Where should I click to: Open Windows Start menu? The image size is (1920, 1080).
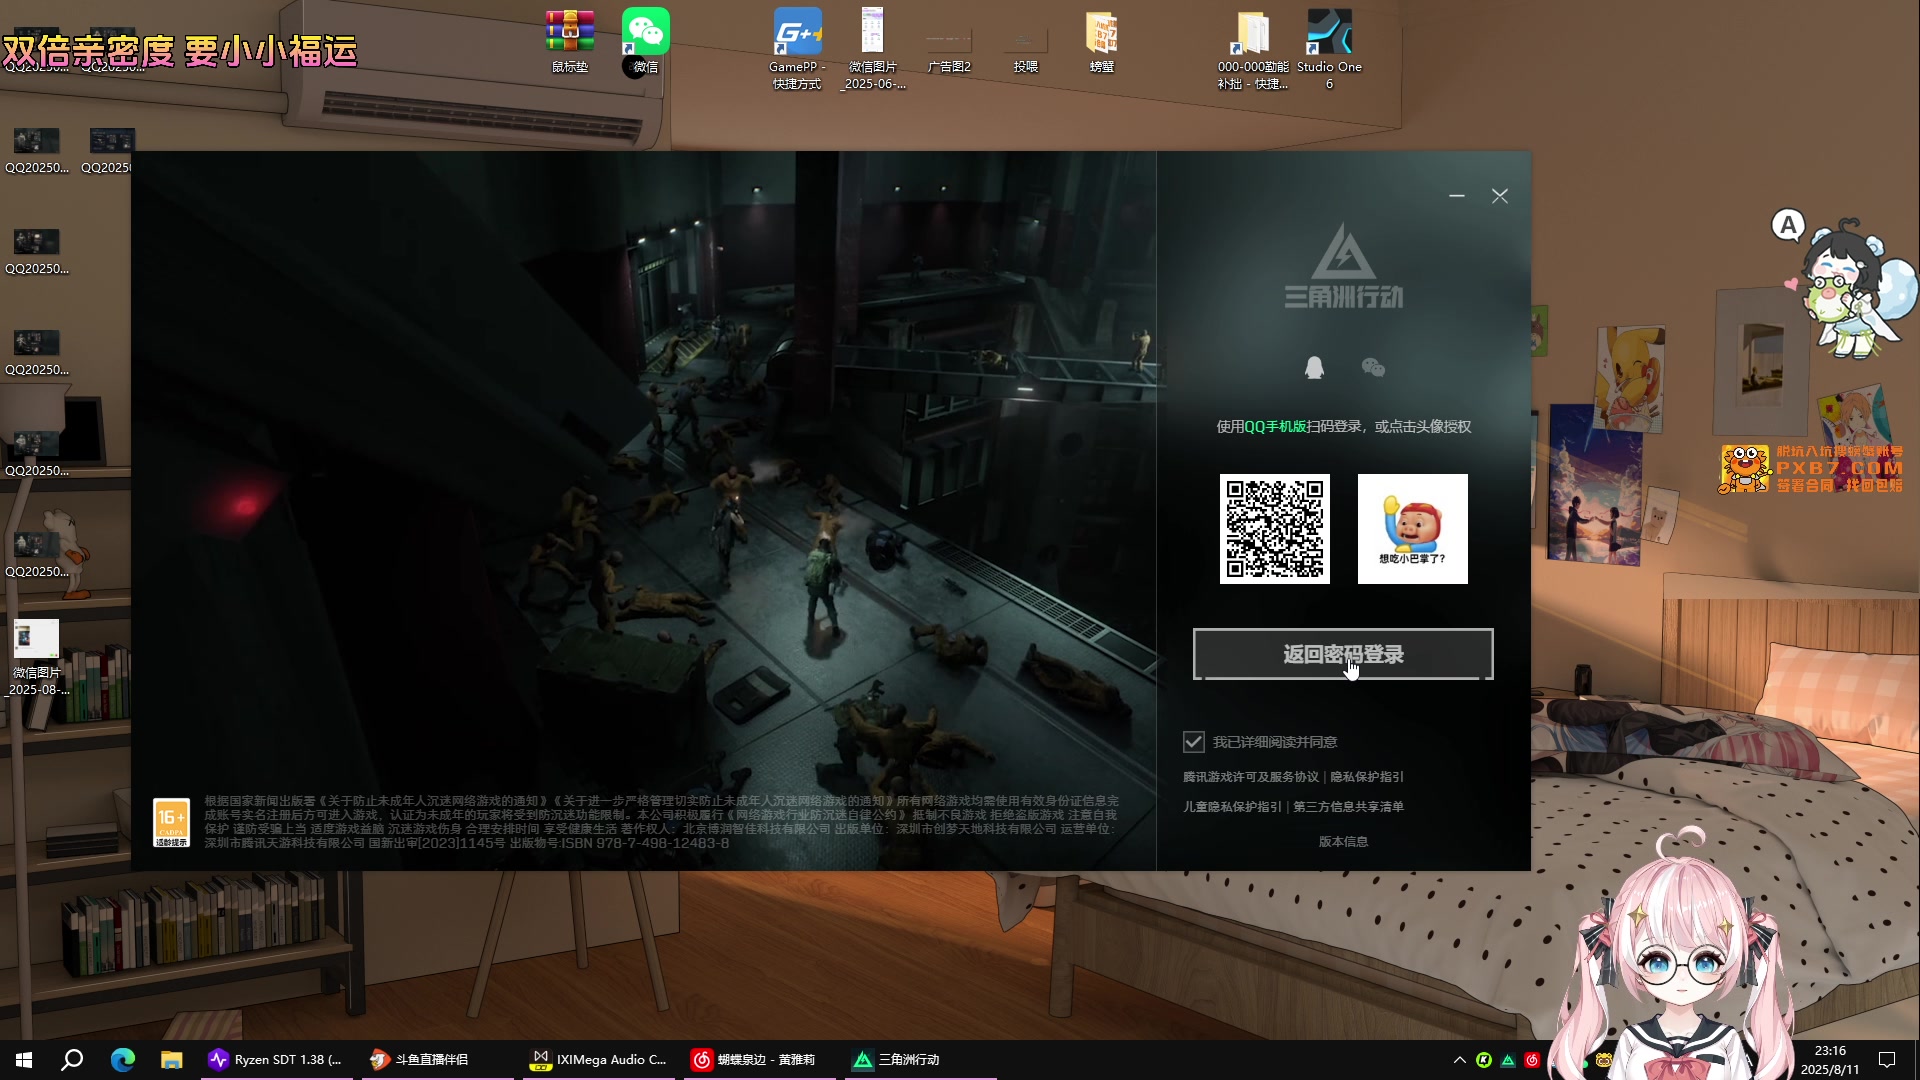(24, 1060)
